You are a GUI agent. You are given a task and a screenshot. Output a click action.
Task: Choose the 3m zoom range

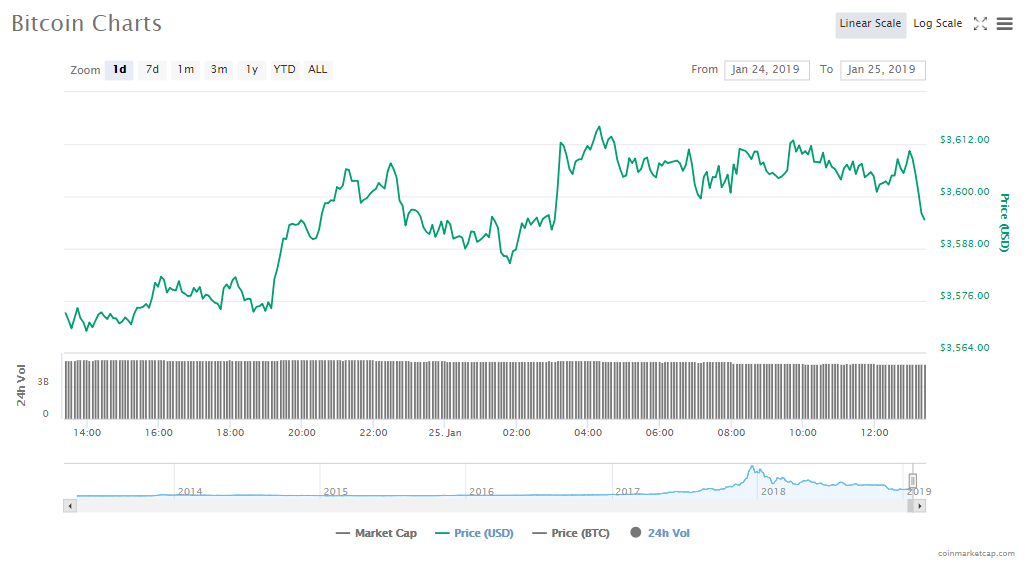[219, 70]
